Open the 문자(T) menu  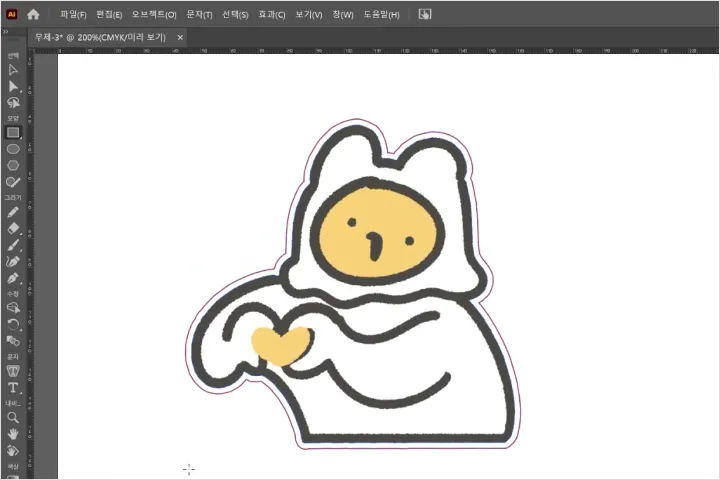(x=199, y=15)
